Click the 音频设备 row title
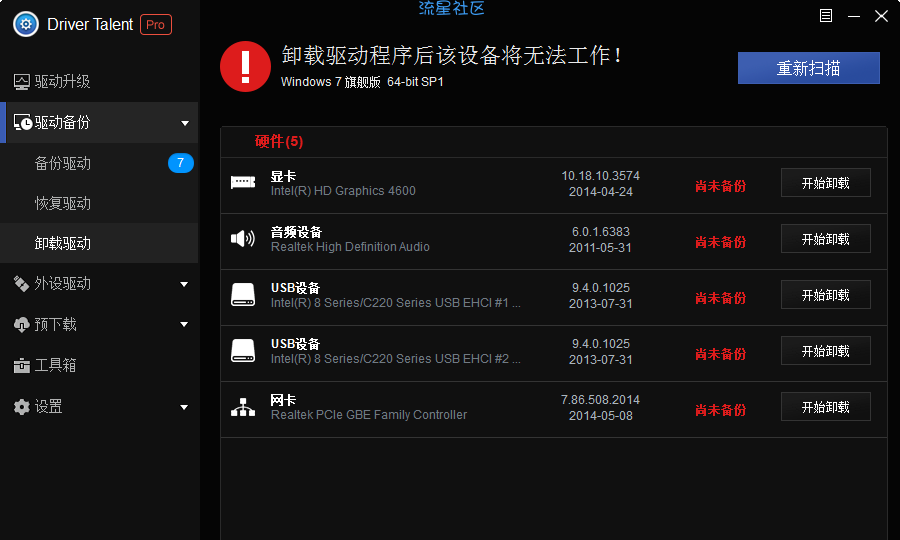 coord(296,232)
